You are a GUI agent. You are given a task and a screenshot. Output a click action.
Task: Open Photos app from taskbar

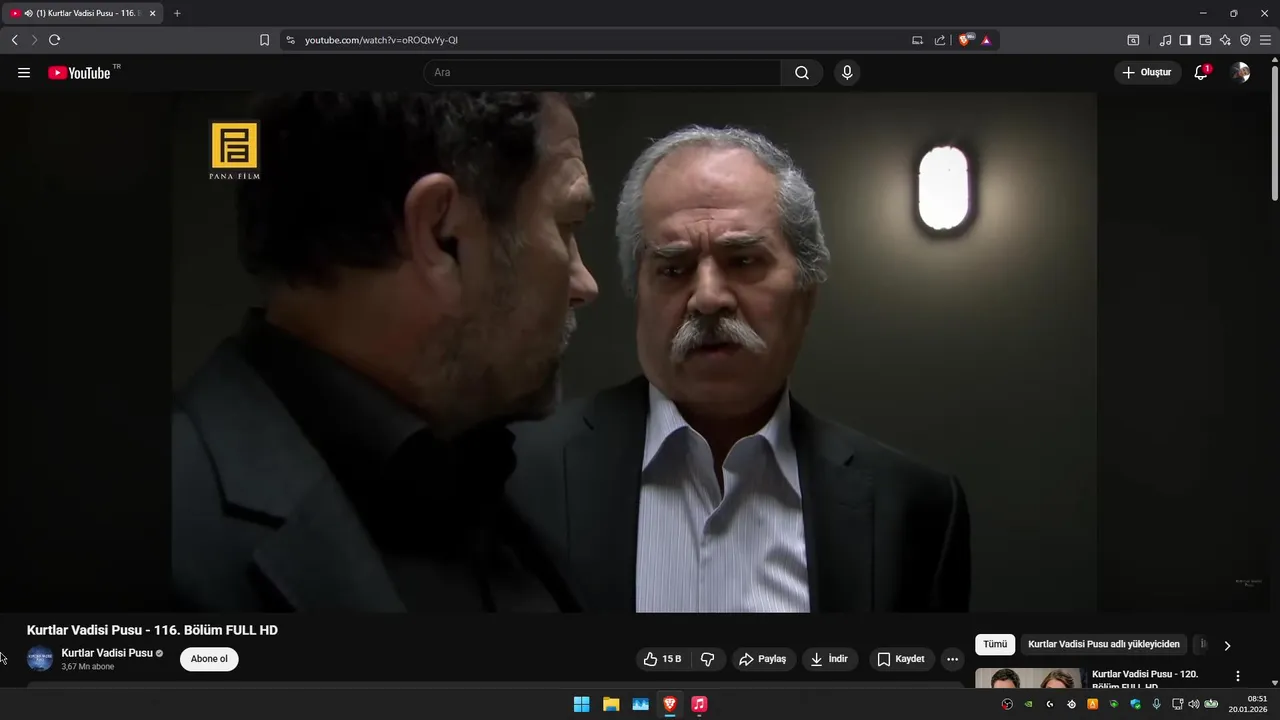641,704
